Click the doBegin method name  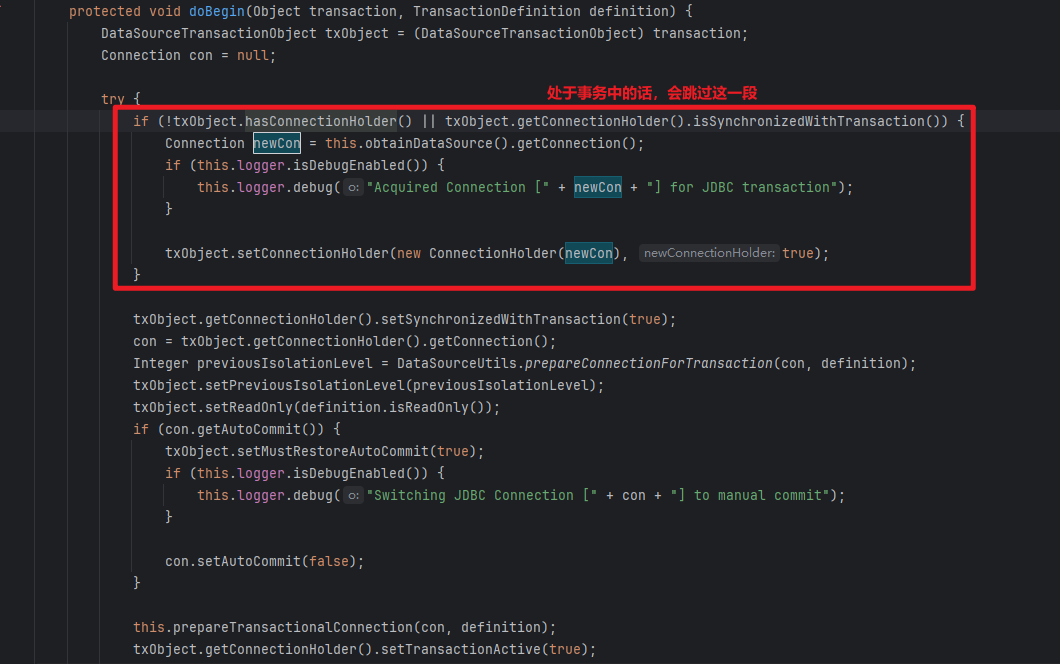(x=216, y=11)
